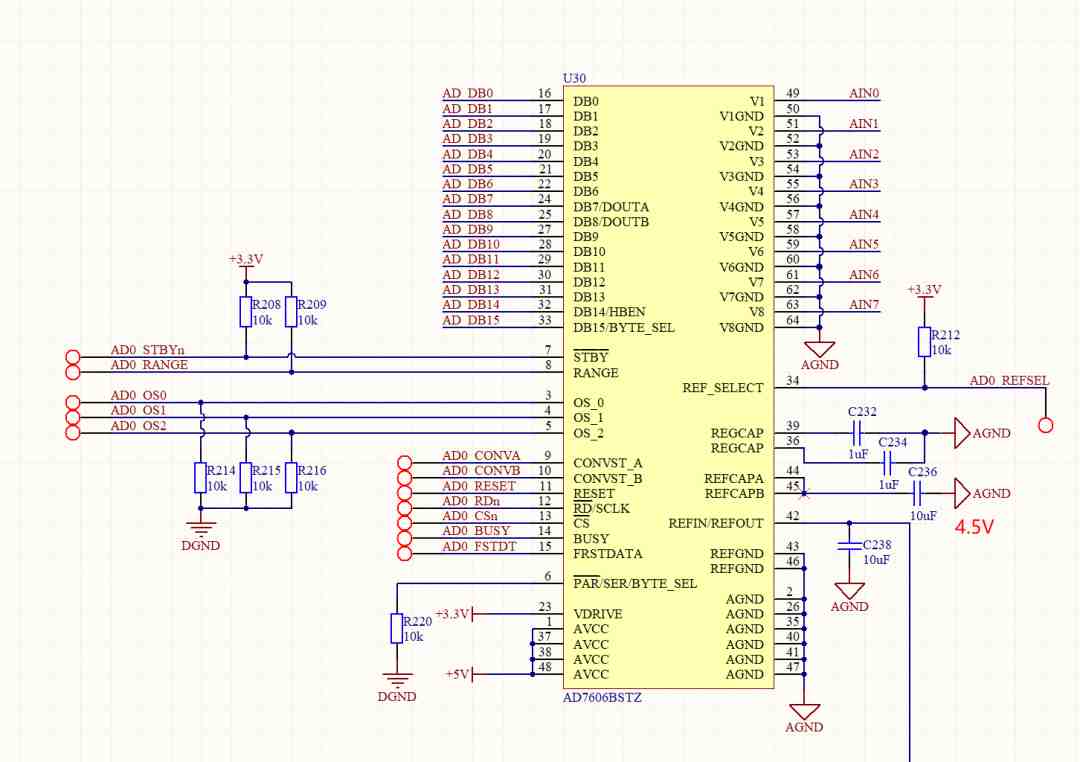Click the VDRIVE pin name
1080x762 pixels.
(x=597, y=614)
